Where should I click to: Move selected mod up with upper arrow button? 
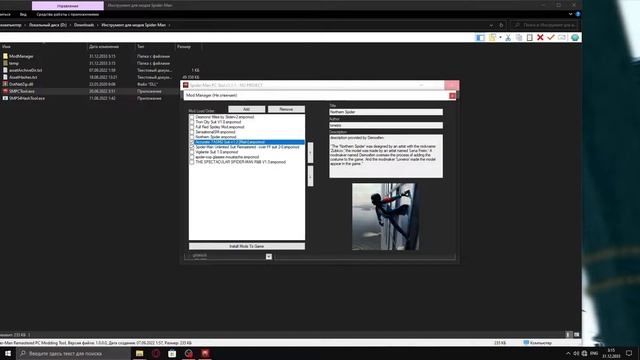pyautogui.click(x=310, y=153)
